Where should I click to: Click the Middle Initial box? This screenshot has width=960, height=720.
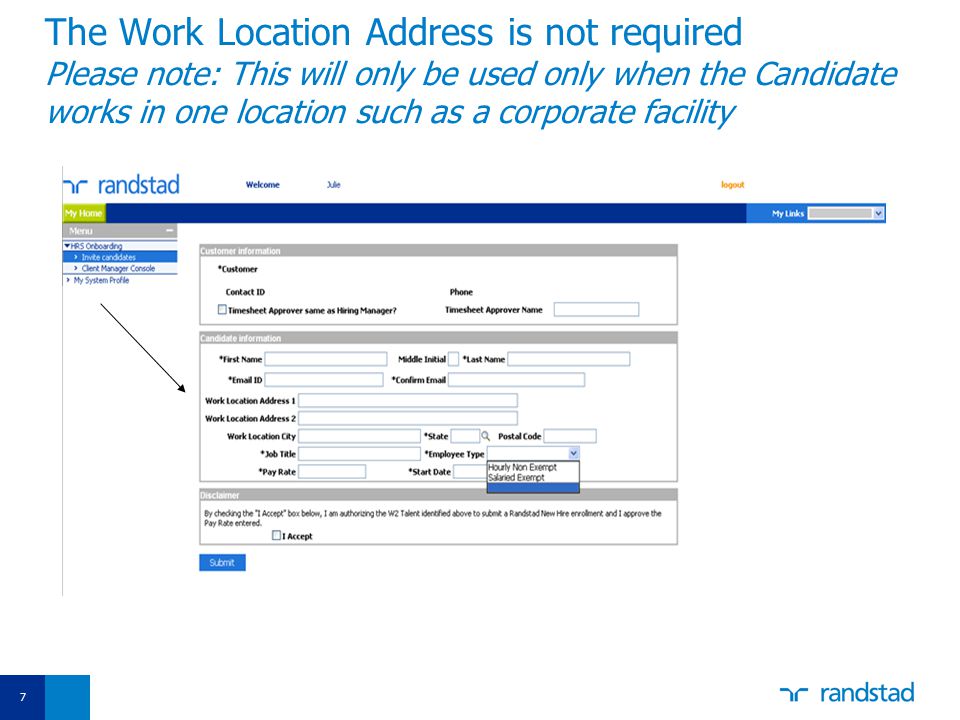(454, 359)
